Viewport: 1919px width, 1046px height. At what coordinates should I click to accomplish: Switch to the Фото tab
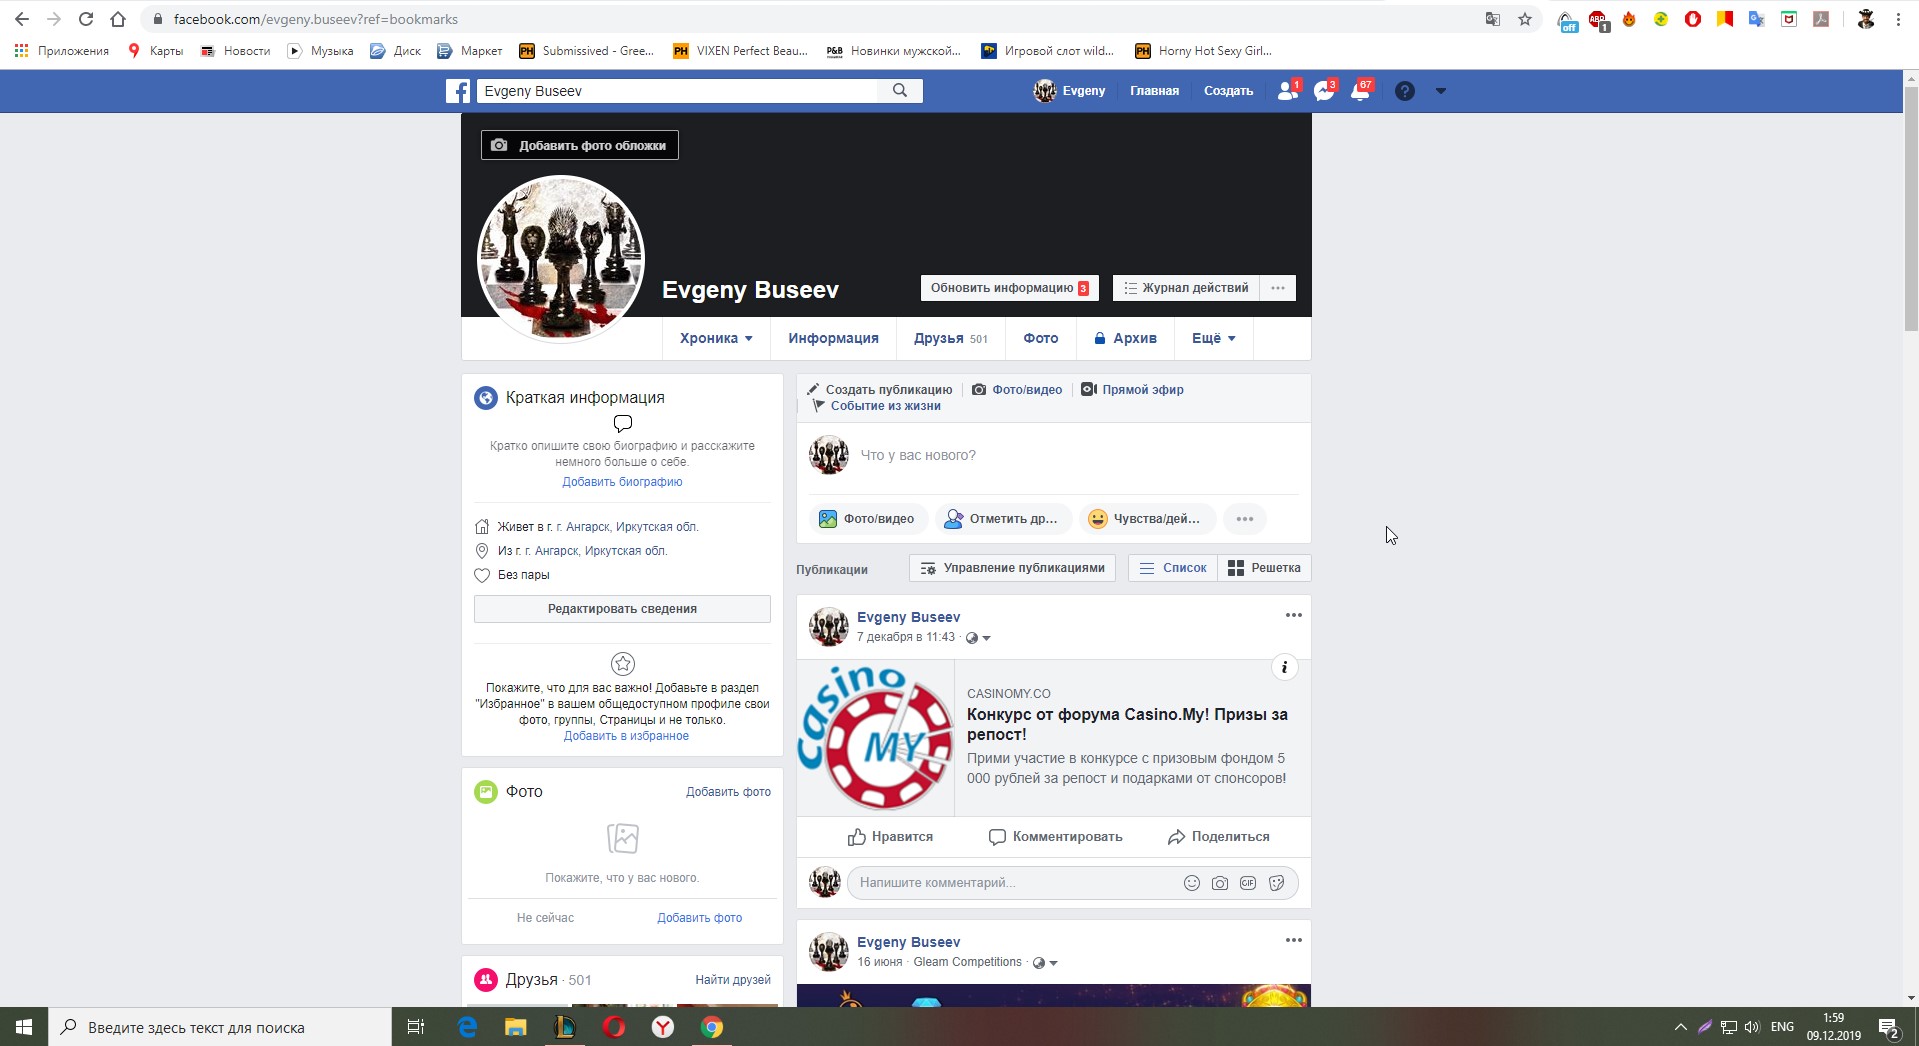[x=1040, y=338]
